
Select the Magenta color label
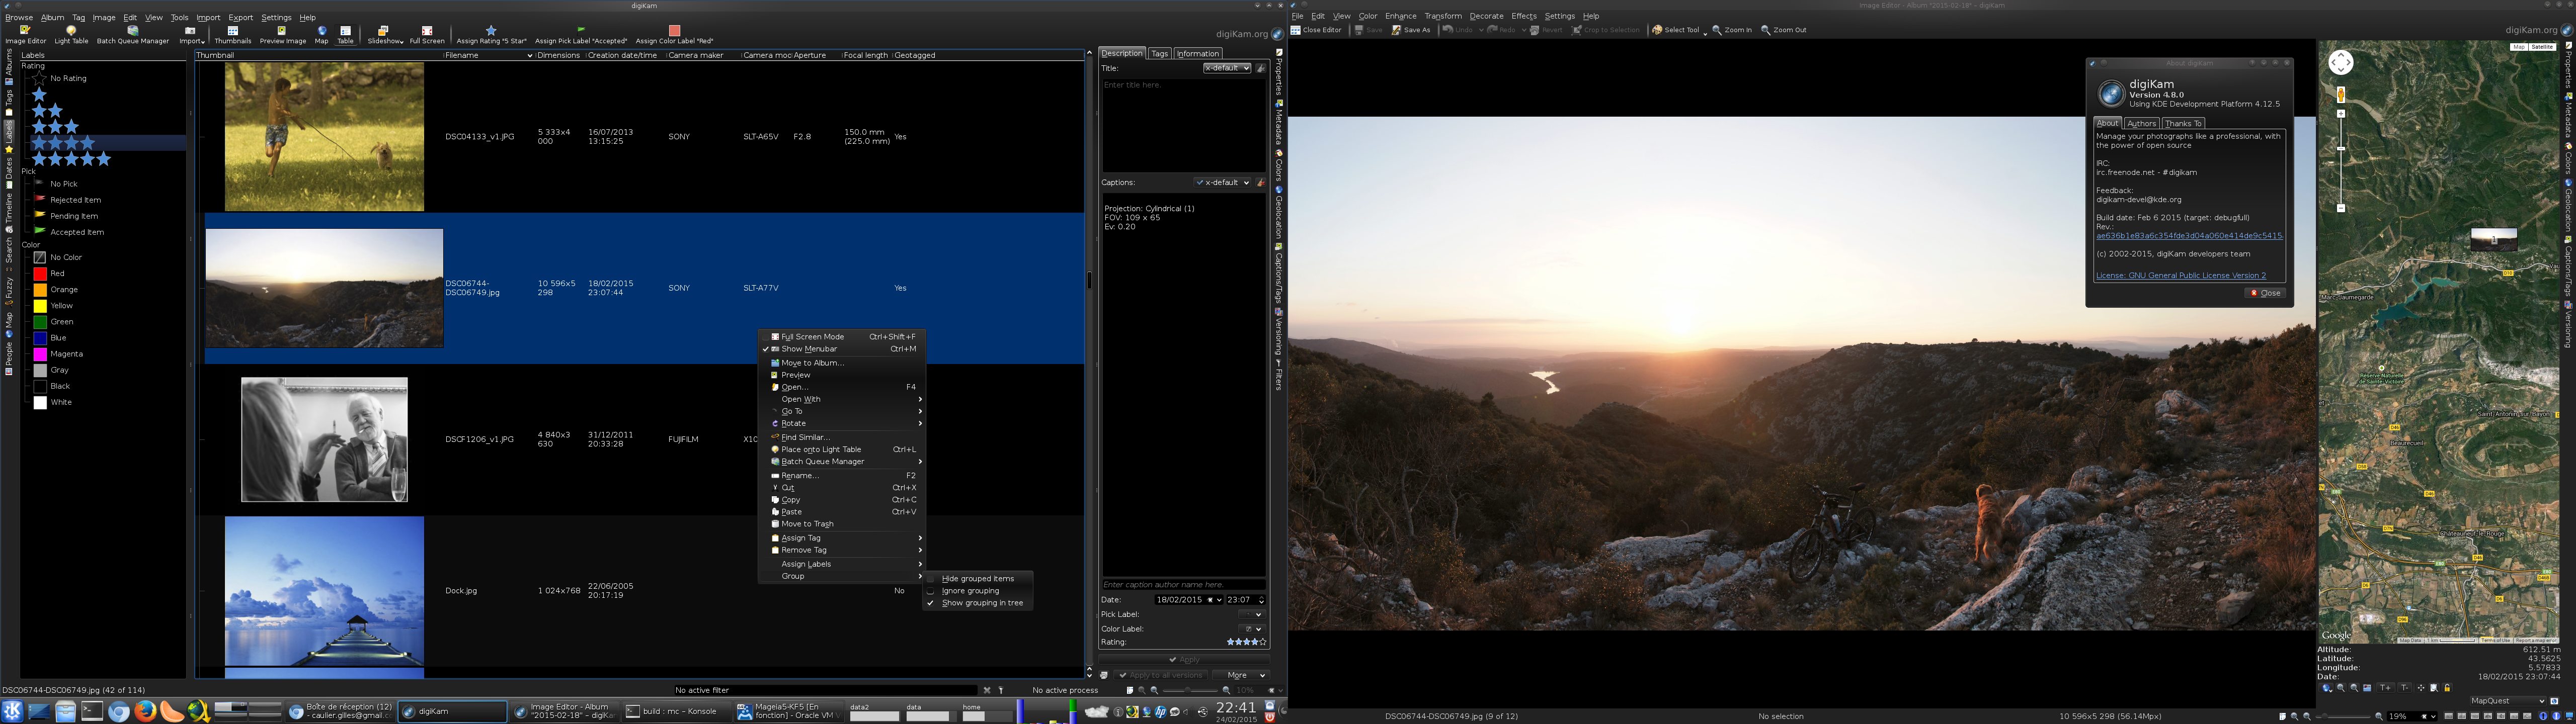pos(66,354)
